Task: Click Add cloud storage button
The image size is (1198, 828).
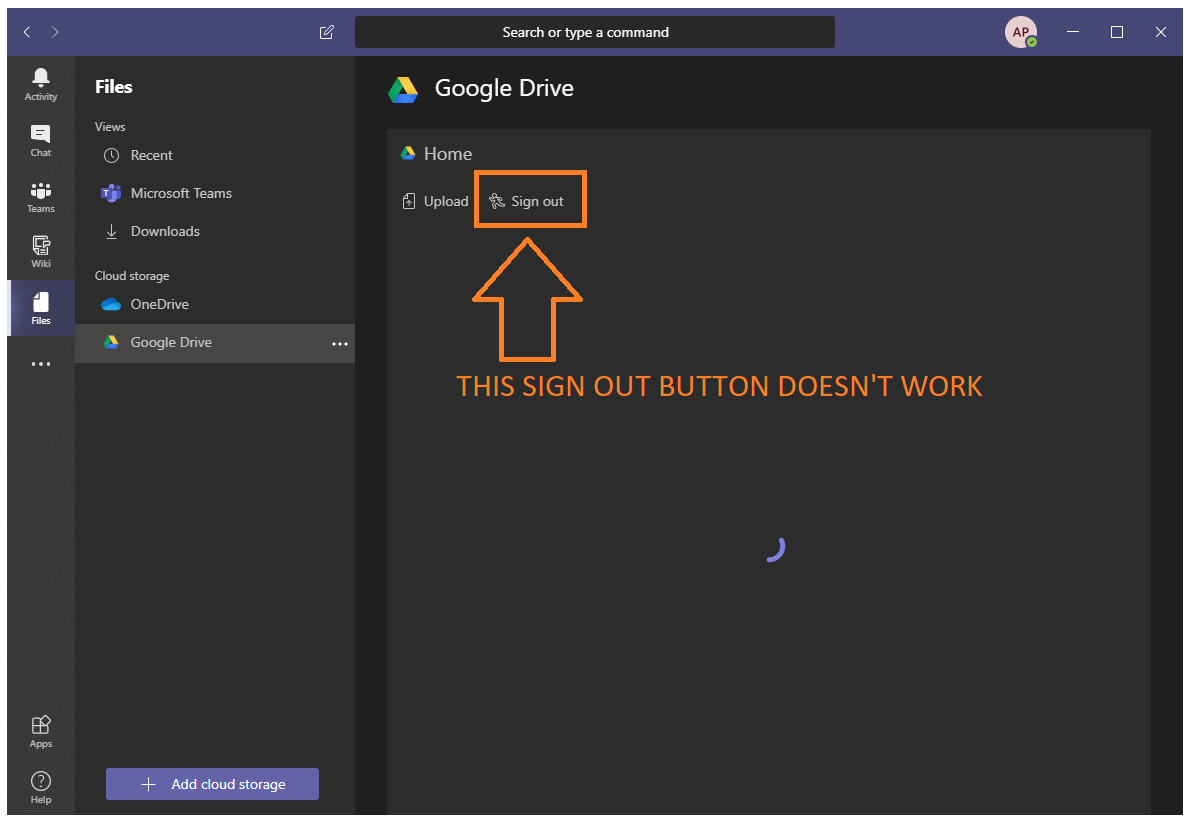Action: (212, 784)
